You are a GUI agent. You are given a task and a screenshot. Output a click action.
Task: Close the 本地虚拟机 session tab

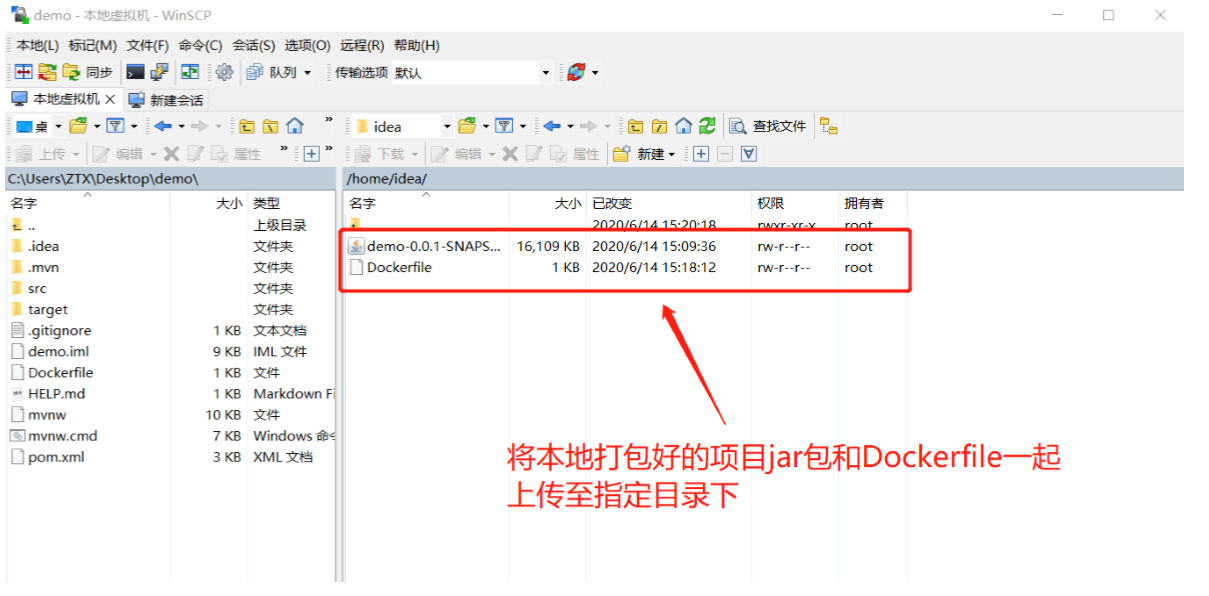[110, 100]
